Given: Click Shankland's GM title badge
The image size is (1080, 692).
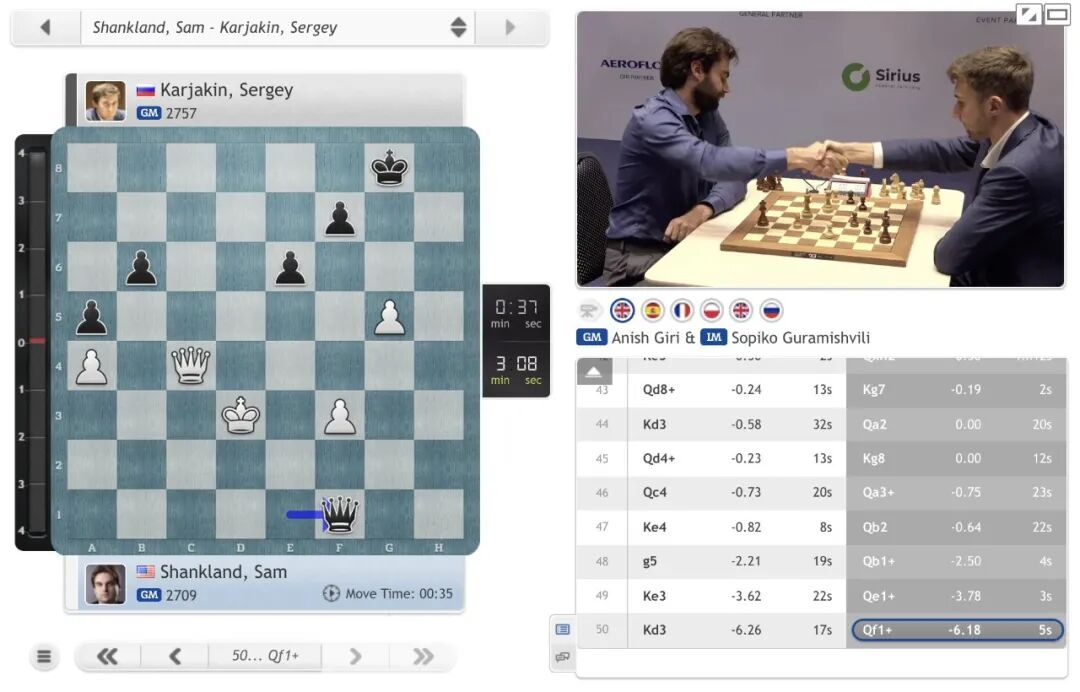Looking at the screenshot, I should (149, 596).
